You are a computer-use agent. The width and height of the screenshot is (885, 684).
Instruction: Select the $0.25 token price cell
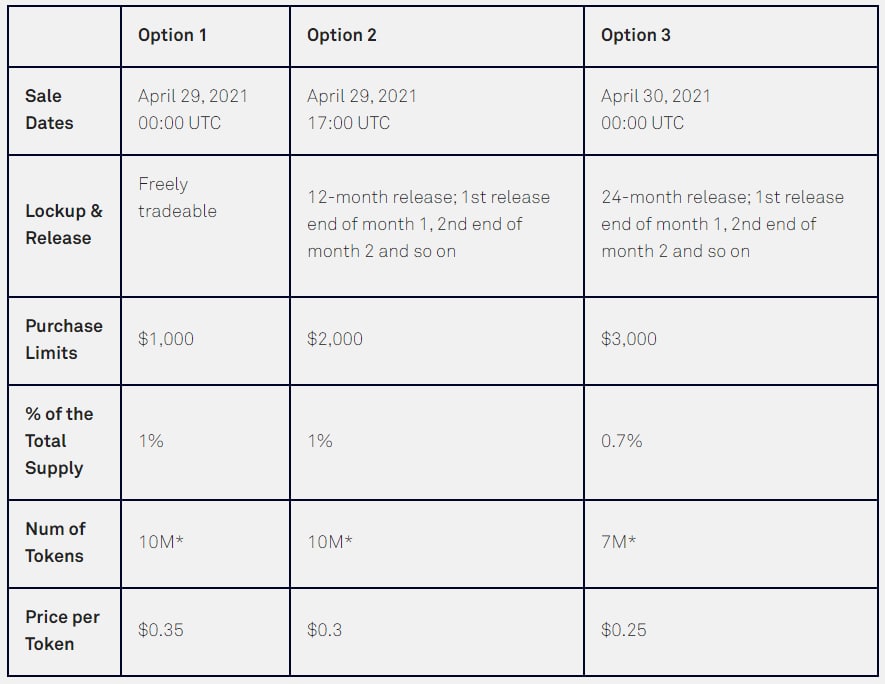tap(624, 630)
